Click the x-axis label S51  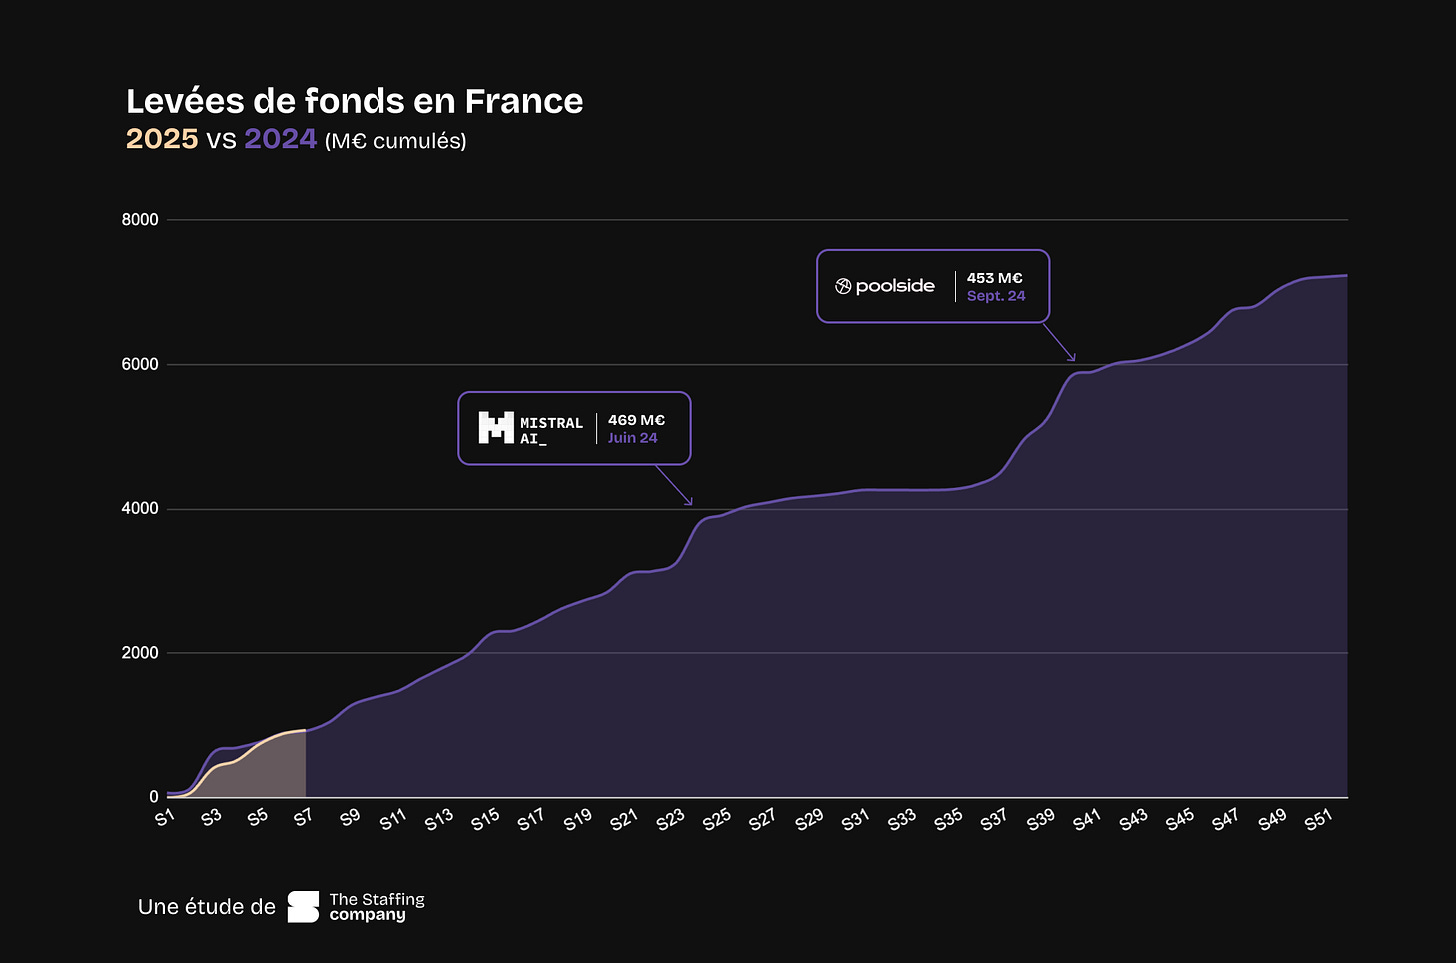[x=1318, y=819]
